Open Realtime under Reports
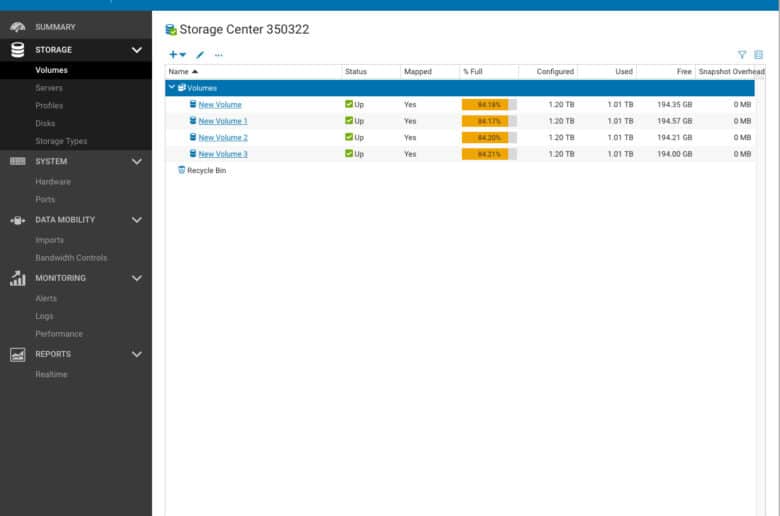Image resolution: width=780 pixels, height=516 pixels. click(51, 374)
